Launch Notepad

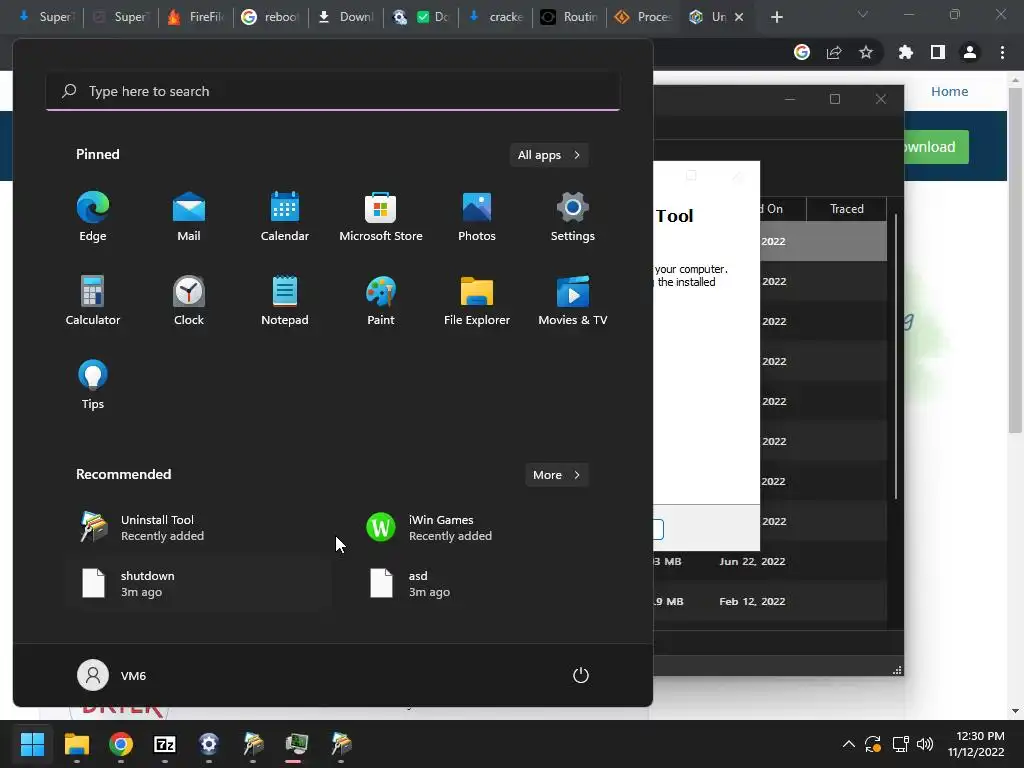click(x=285, y=301)
